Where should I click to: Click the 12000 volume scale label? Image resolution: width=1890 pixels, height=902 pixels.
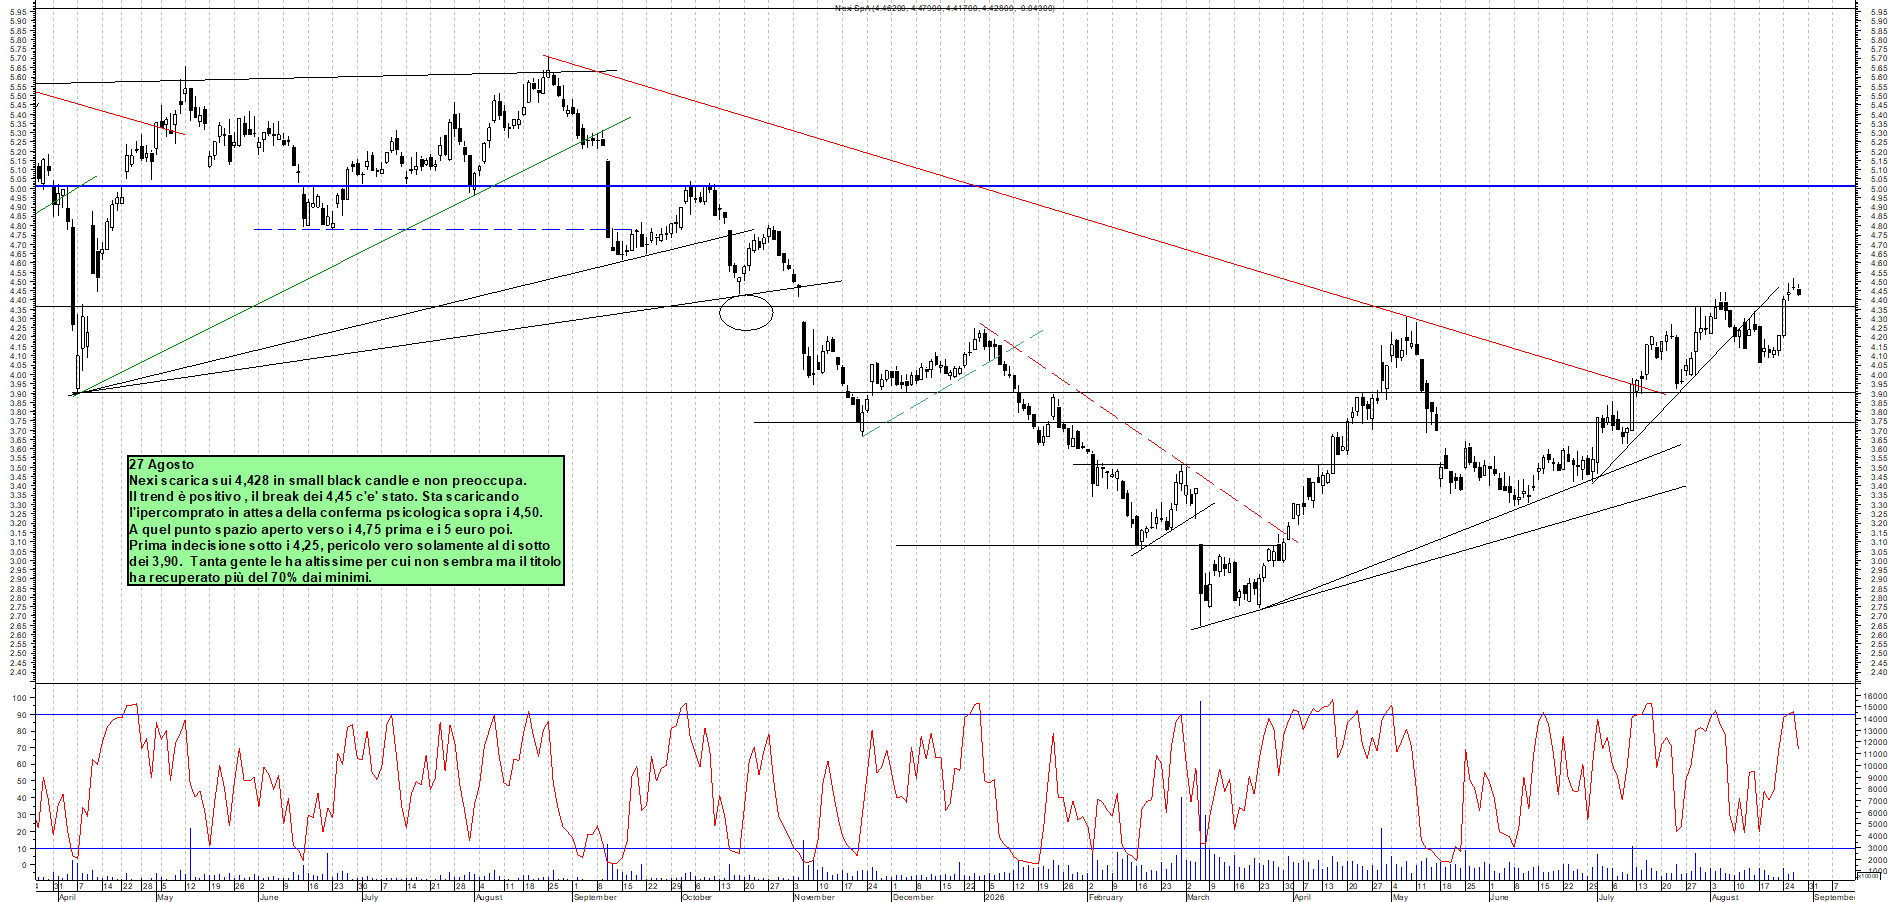[1873, 743]
